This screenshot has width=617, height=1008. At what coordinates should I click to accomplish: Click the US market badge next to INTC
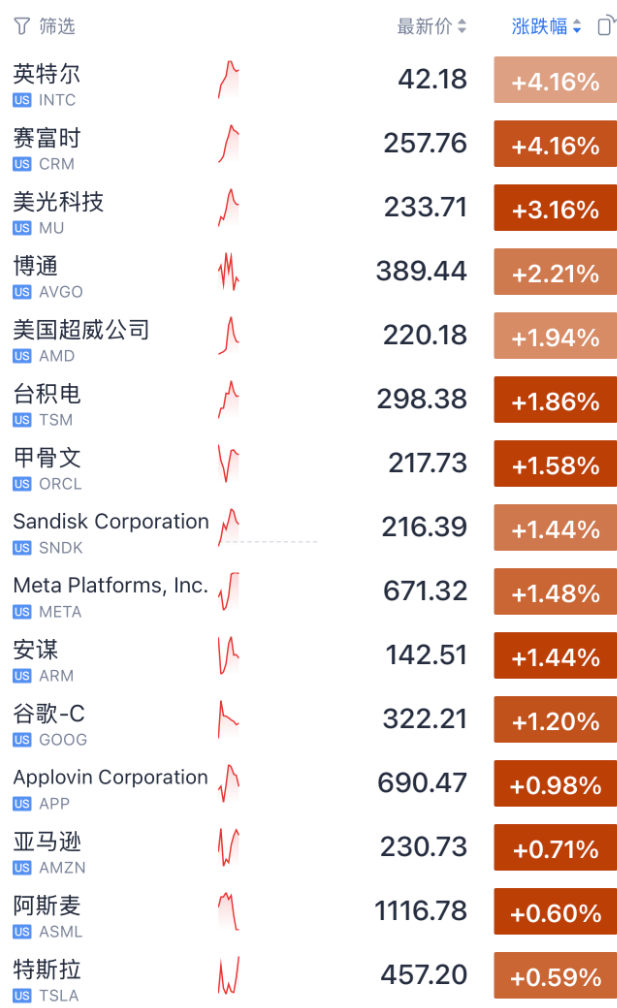22,100
